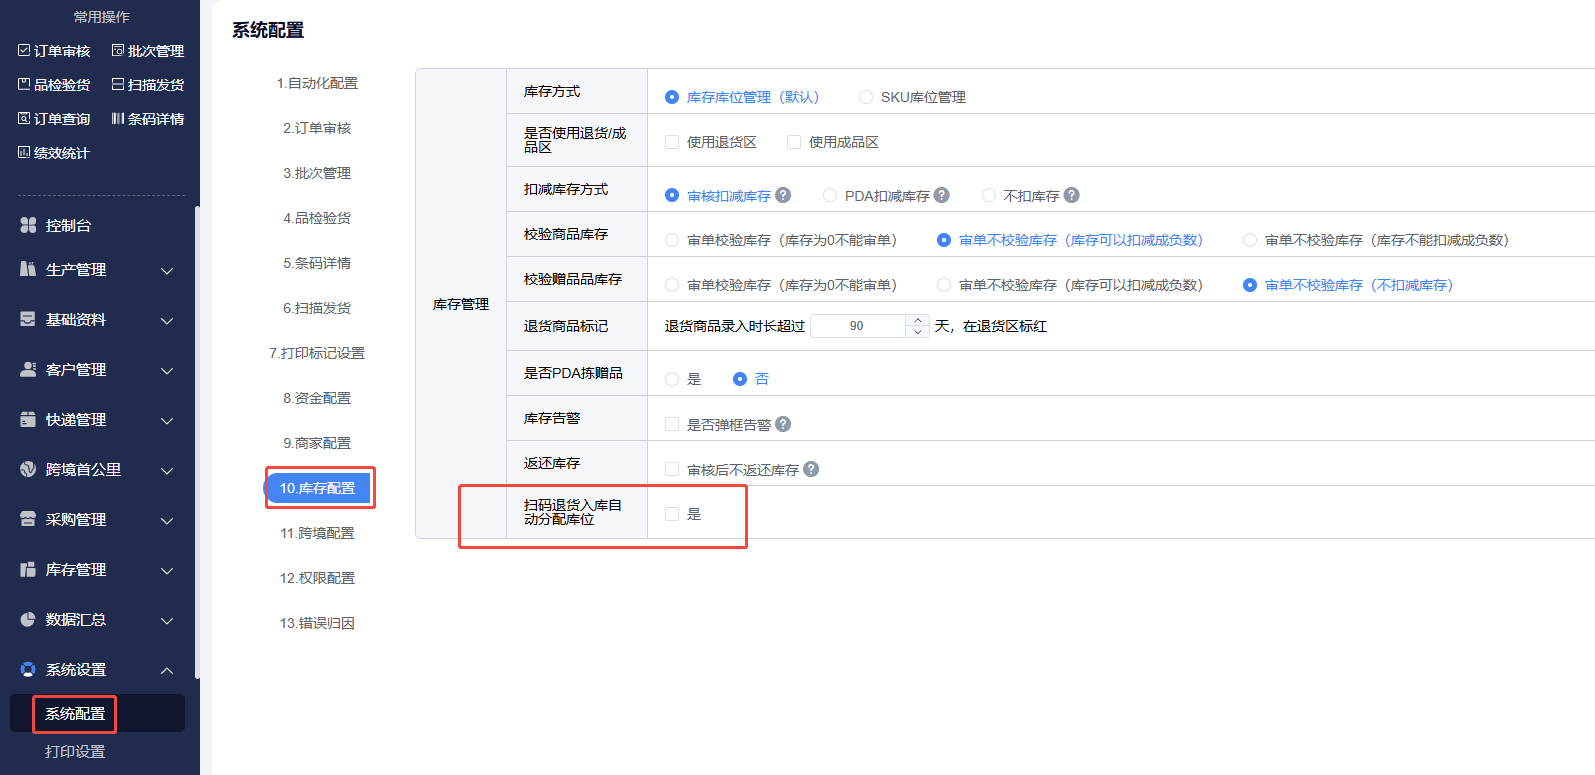Viewport: 1595px width, 775px height.
Task: Open 条码详情 quick action
Action: pos(148,119)
